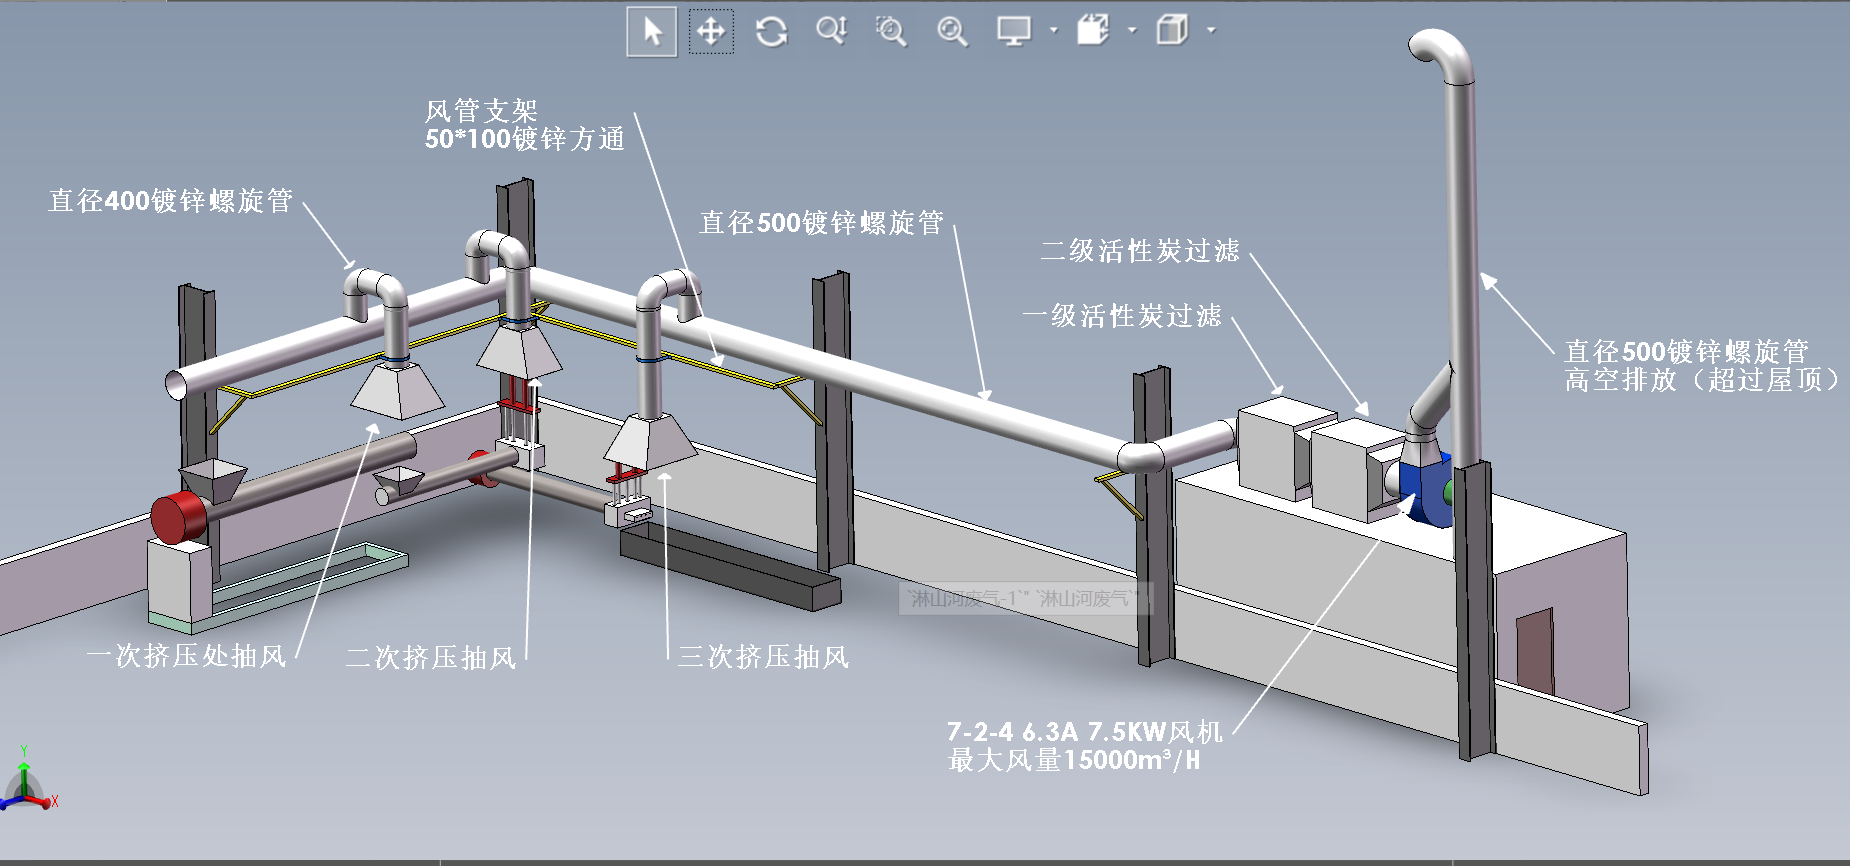
Task: Open the view orientation dropdown arrow
Action: pos(1132,31)
